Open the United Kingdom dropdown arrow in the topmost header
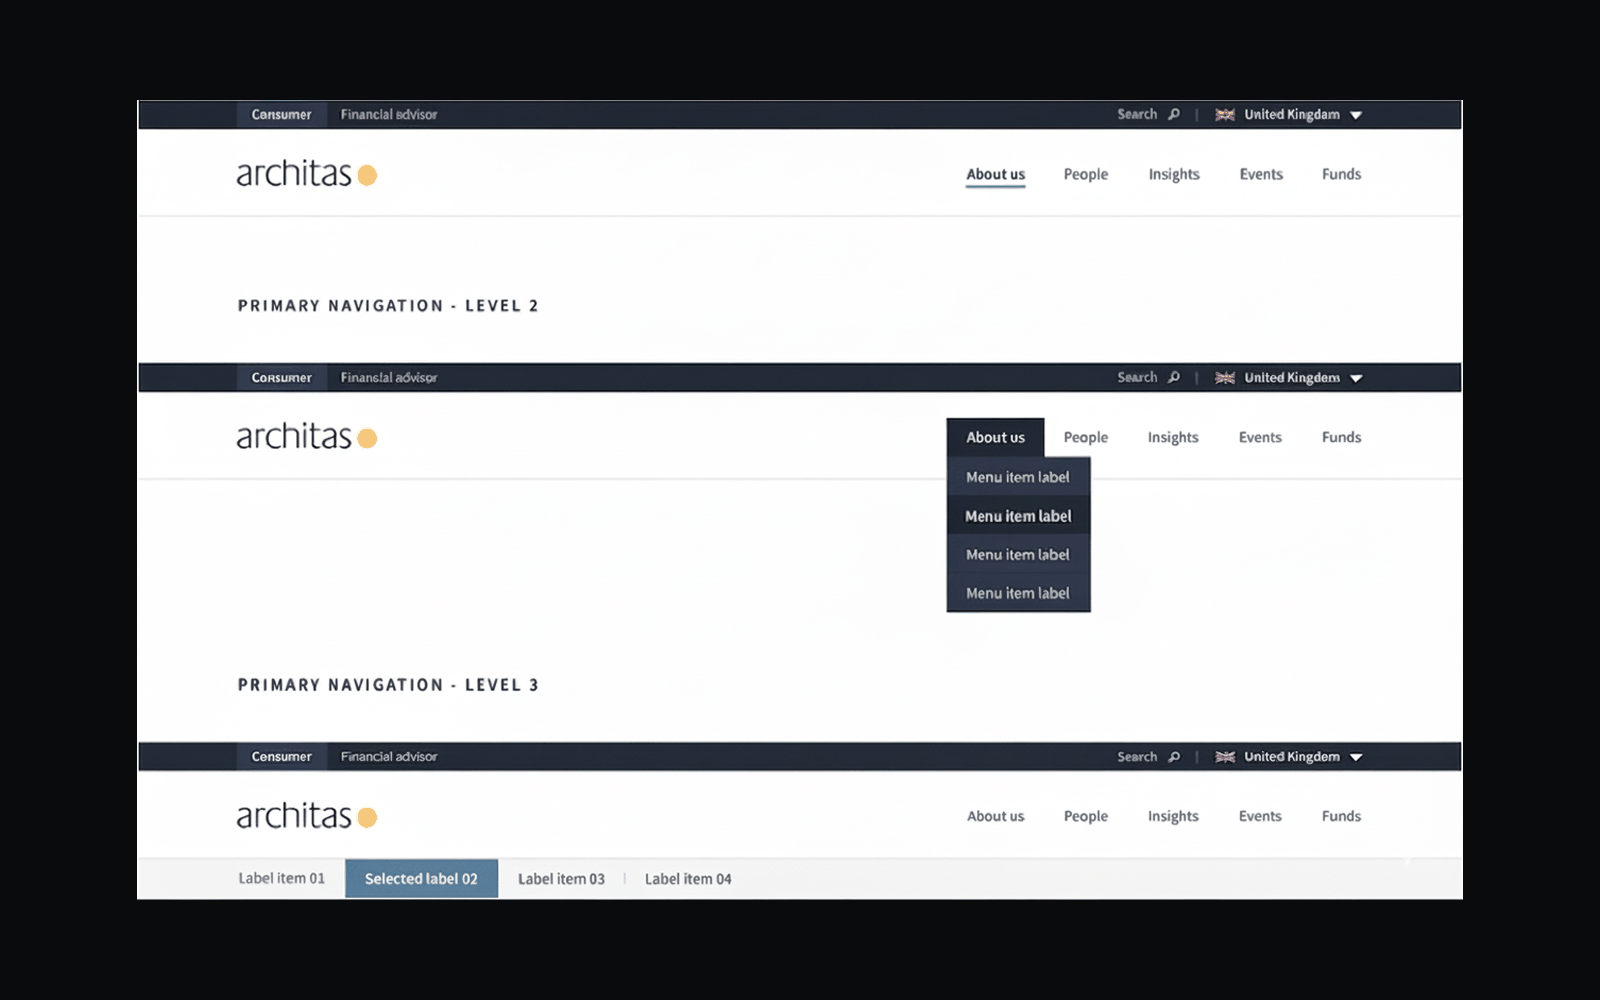Screen dimensions: 1600x1000 click(x=1356, y=115)
